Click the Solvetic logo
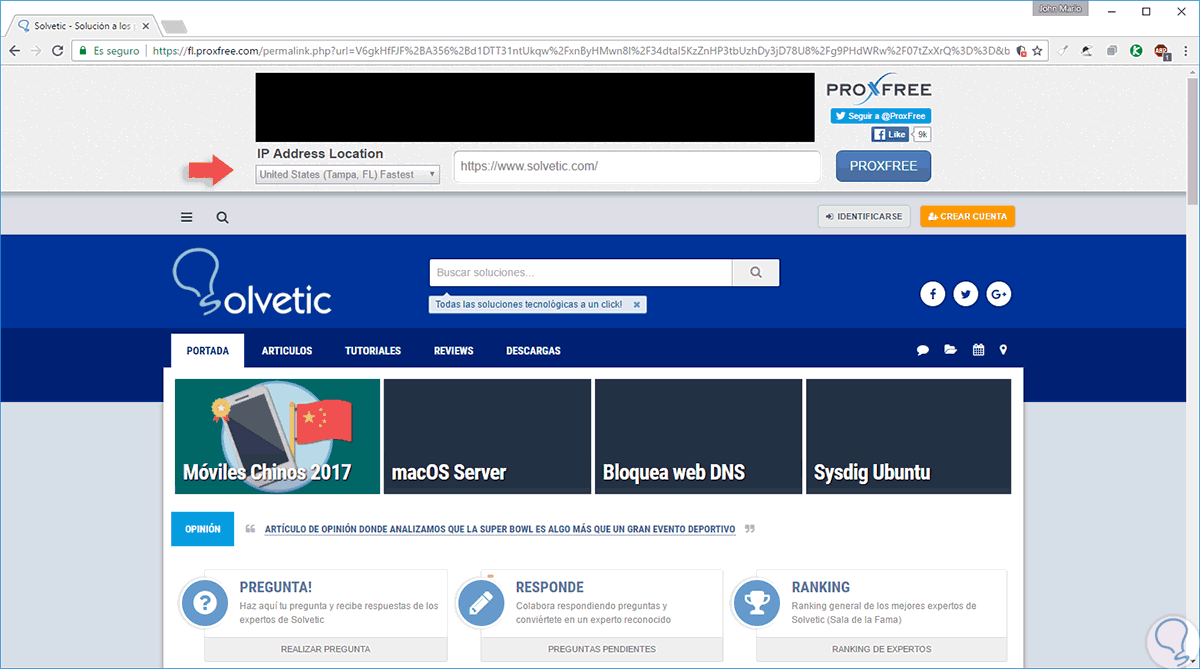Image resolution: width=1200 pixels, height=669 pixels. click(252, 284)
